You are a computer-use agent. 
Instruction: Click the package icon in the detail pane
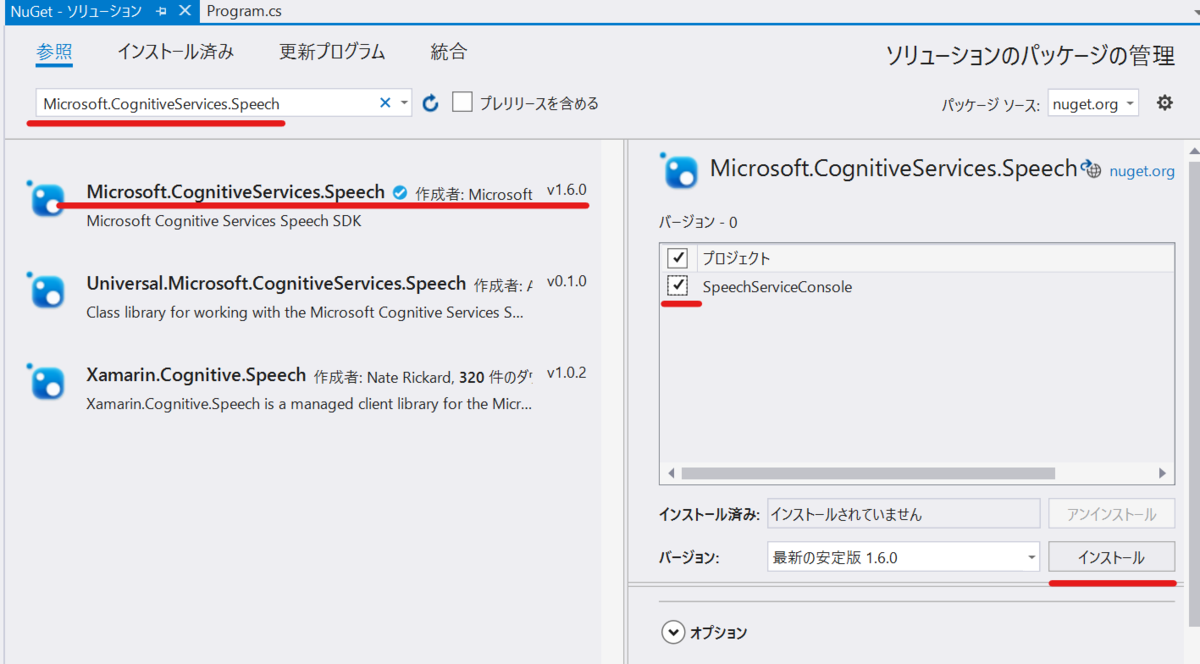tap(680, 170)
